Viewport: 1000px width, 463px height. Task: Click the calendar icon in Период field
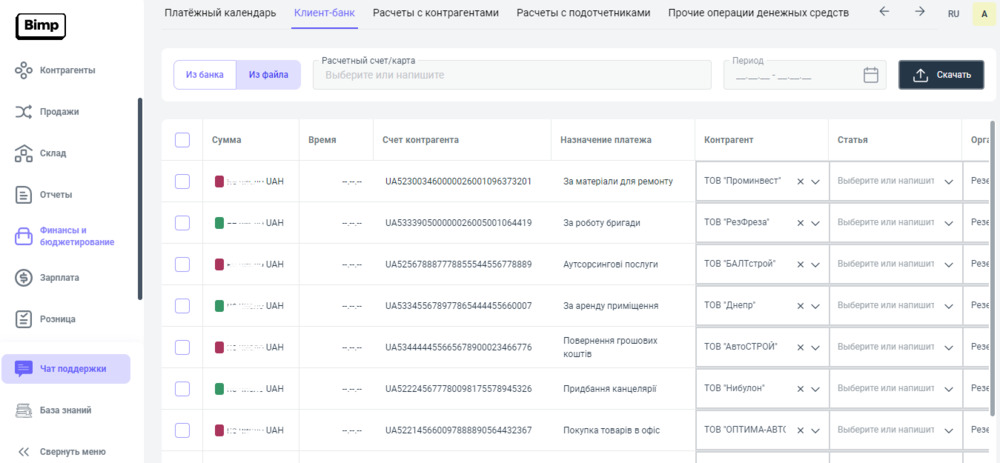click(x=870, y=75)
